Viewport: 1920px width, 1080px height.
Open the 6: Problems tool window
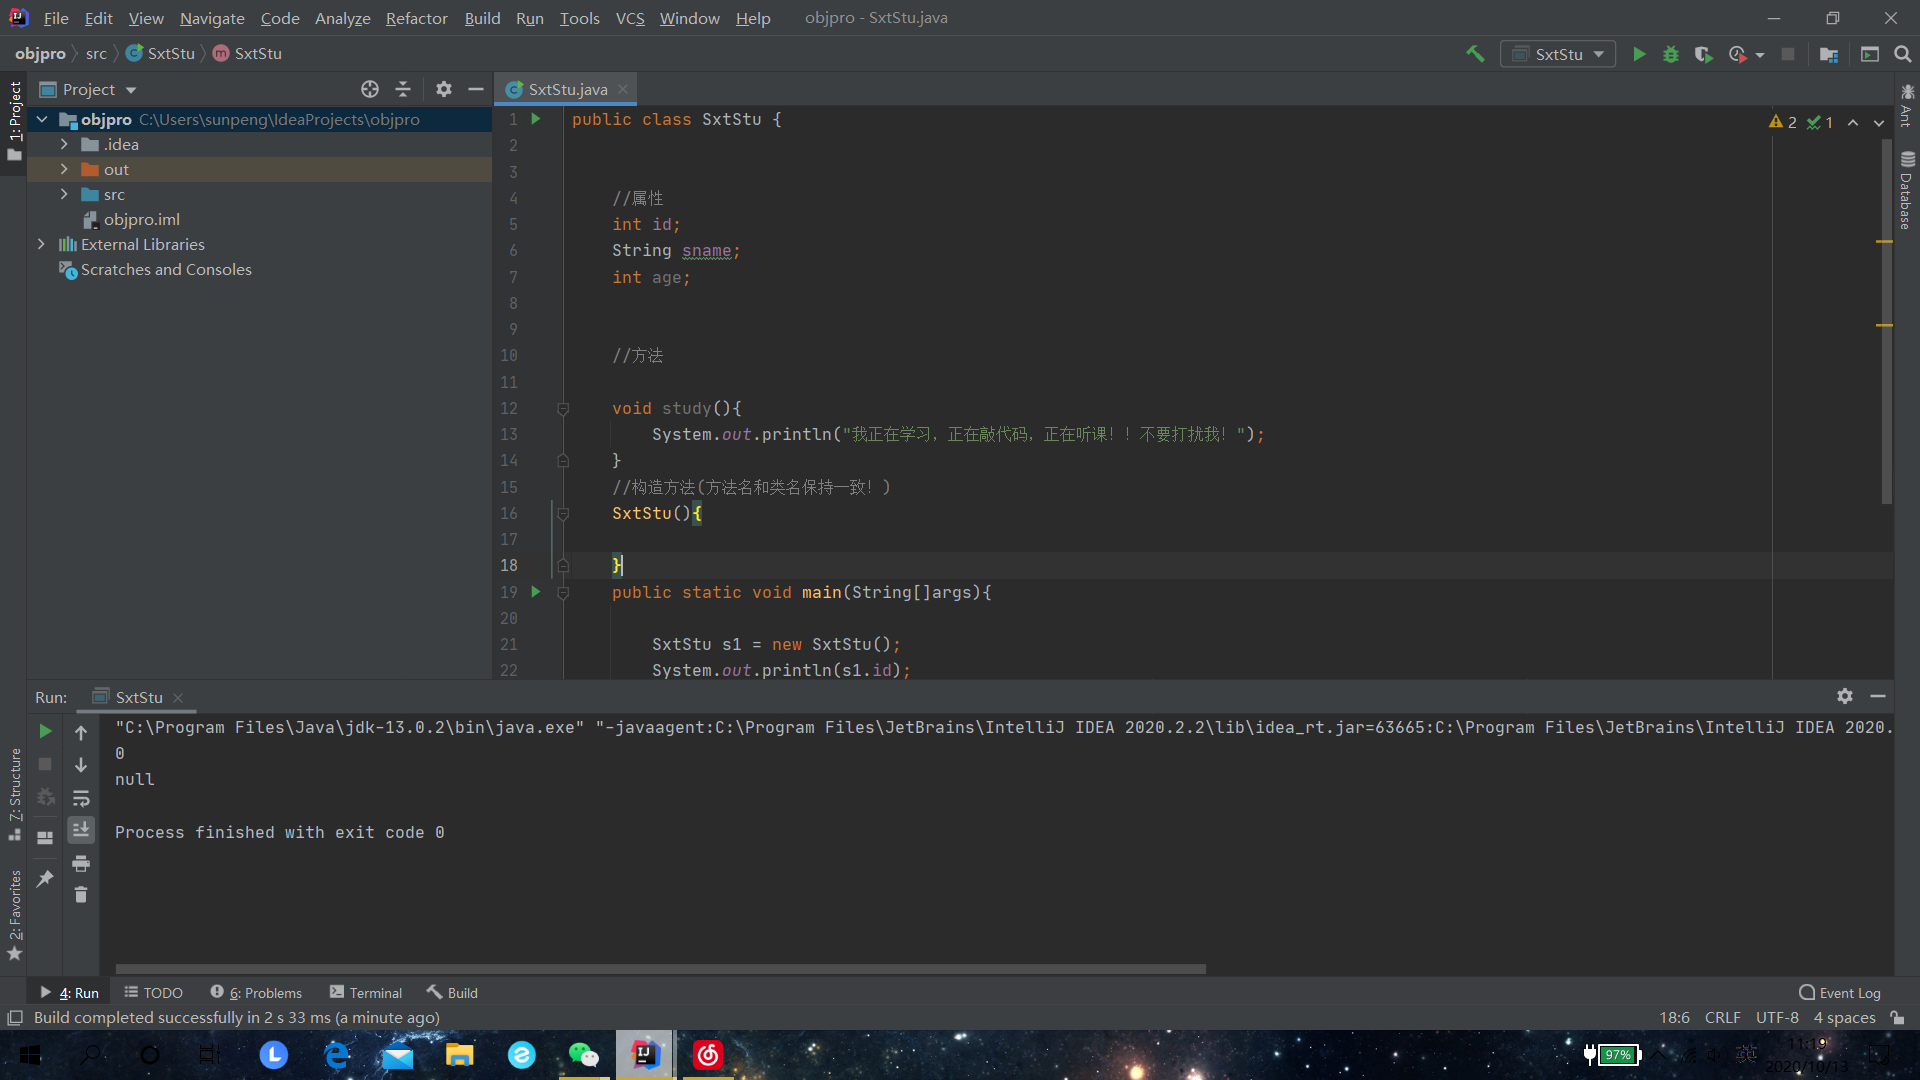point(256,992)
